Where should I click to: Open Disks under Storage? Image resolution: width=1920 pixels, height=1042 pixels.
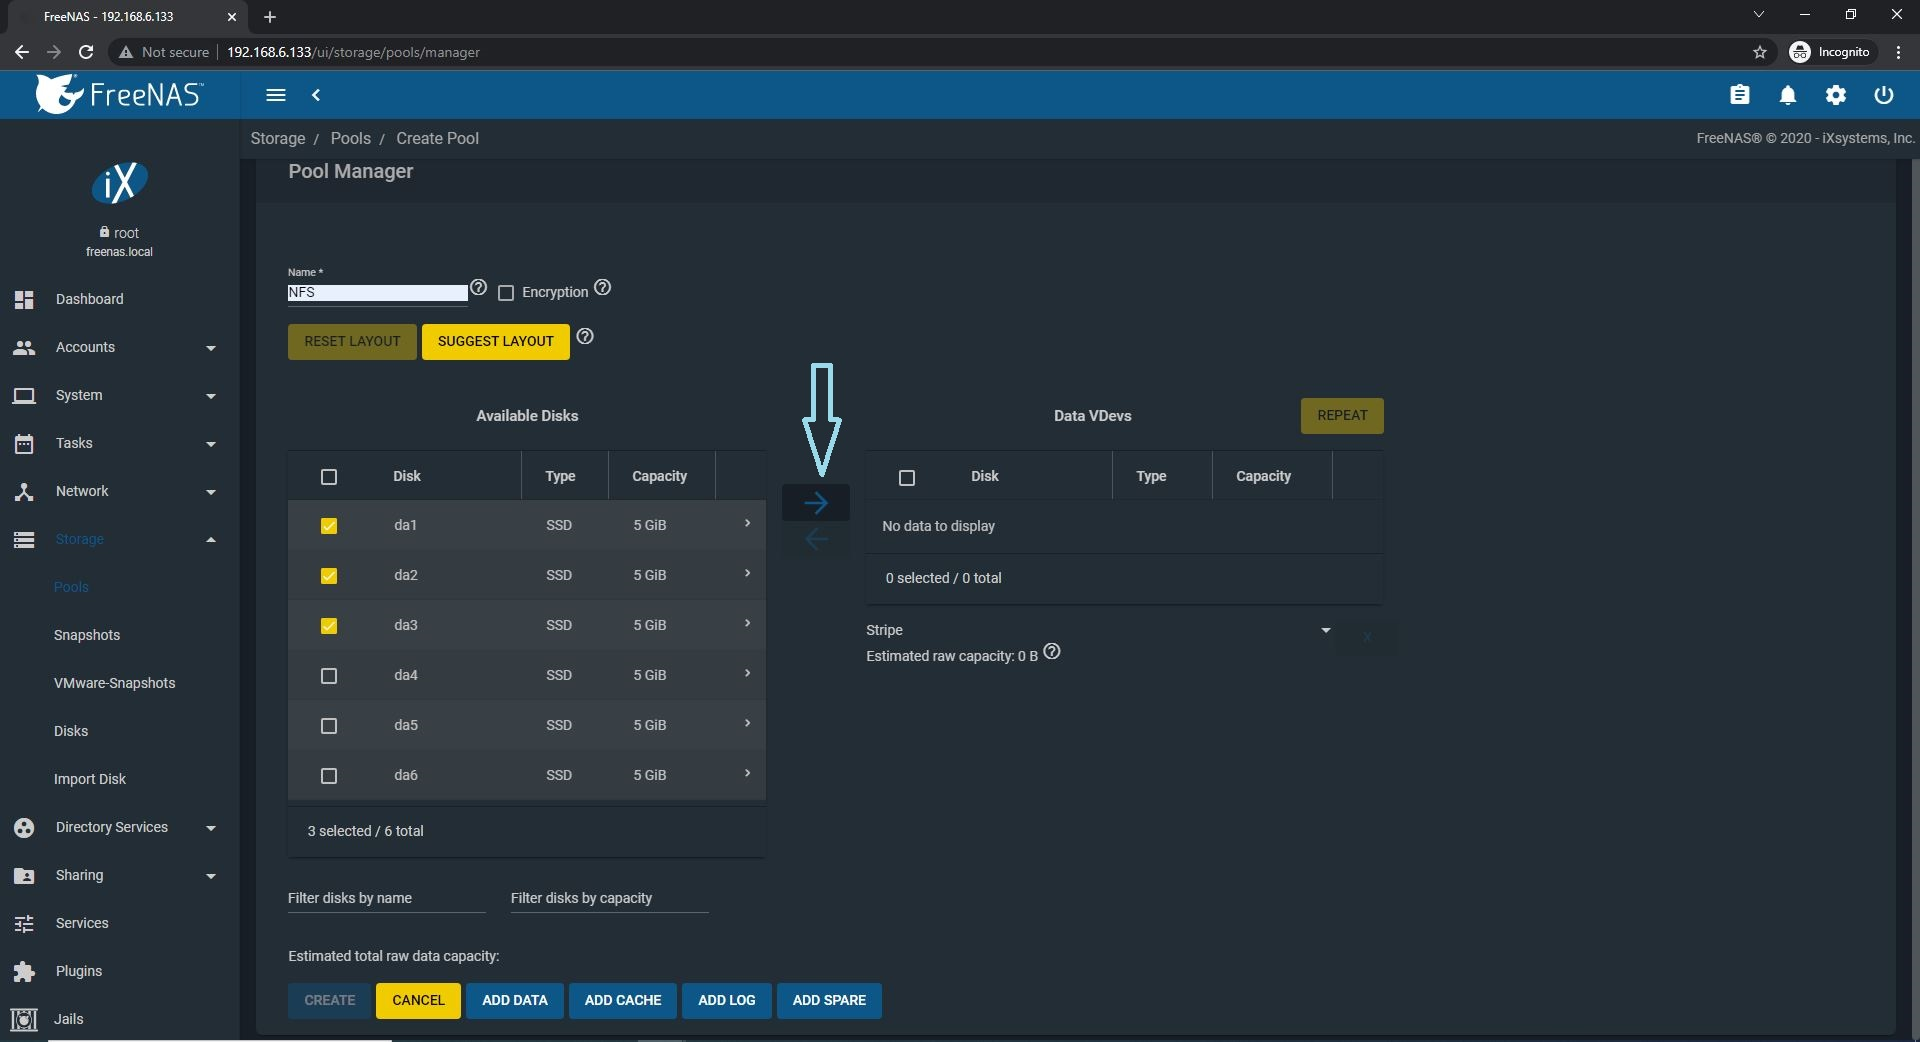[x=71, y=731]
